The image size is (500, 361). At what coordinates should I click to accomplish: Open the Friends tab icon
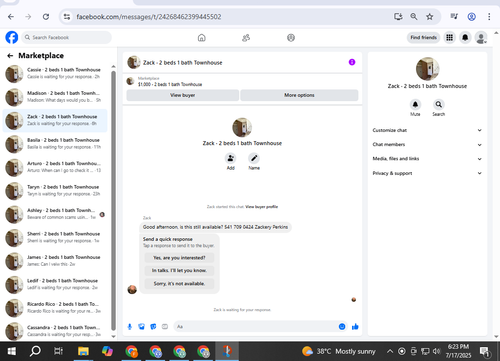pos(246,38)
